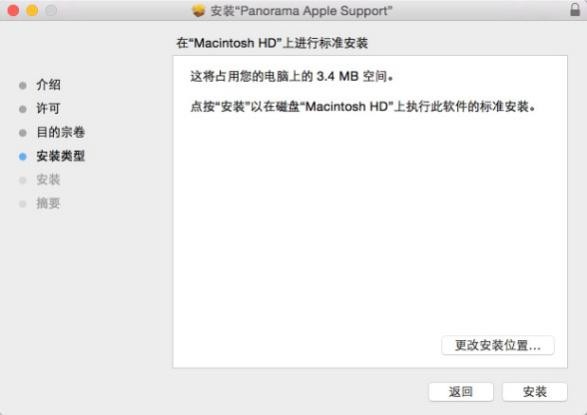
Task: Click the gray bullet beside 介绍
Action: (23, 85)
